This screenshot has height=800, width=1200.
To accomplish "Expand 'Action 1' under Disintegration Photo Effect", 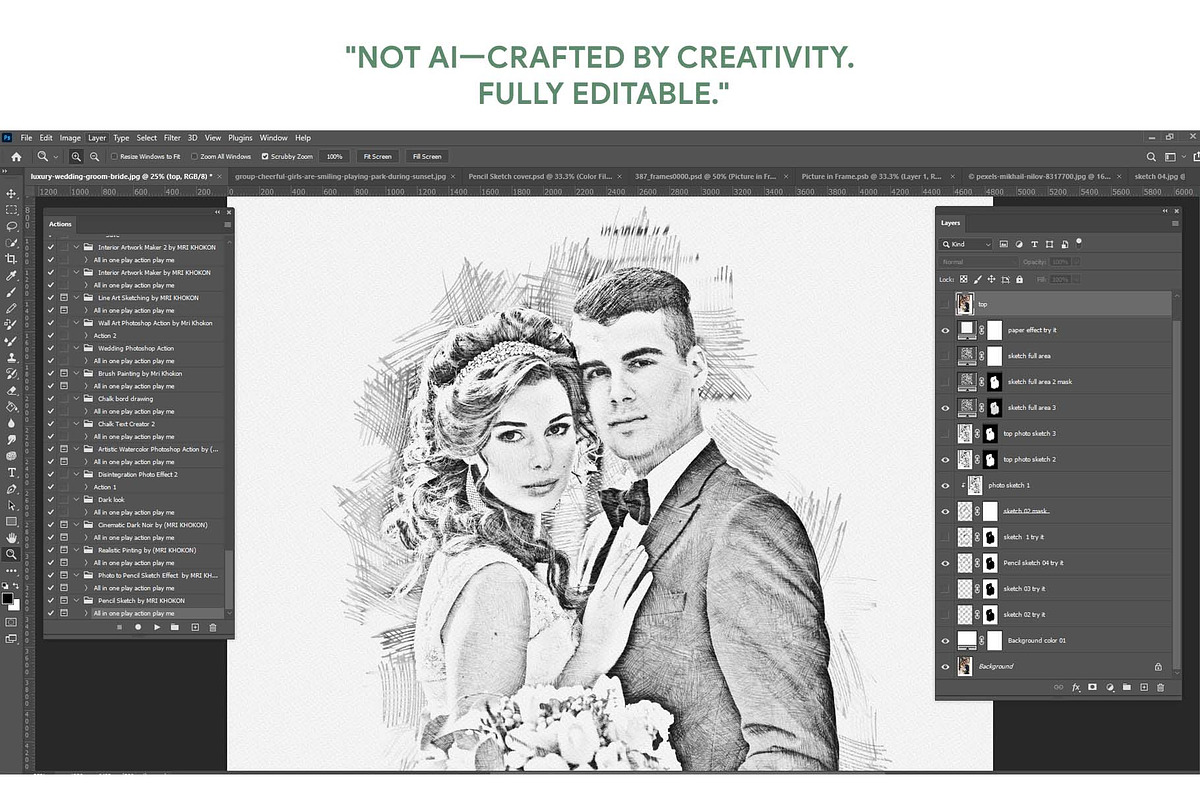I will (87, 487).
